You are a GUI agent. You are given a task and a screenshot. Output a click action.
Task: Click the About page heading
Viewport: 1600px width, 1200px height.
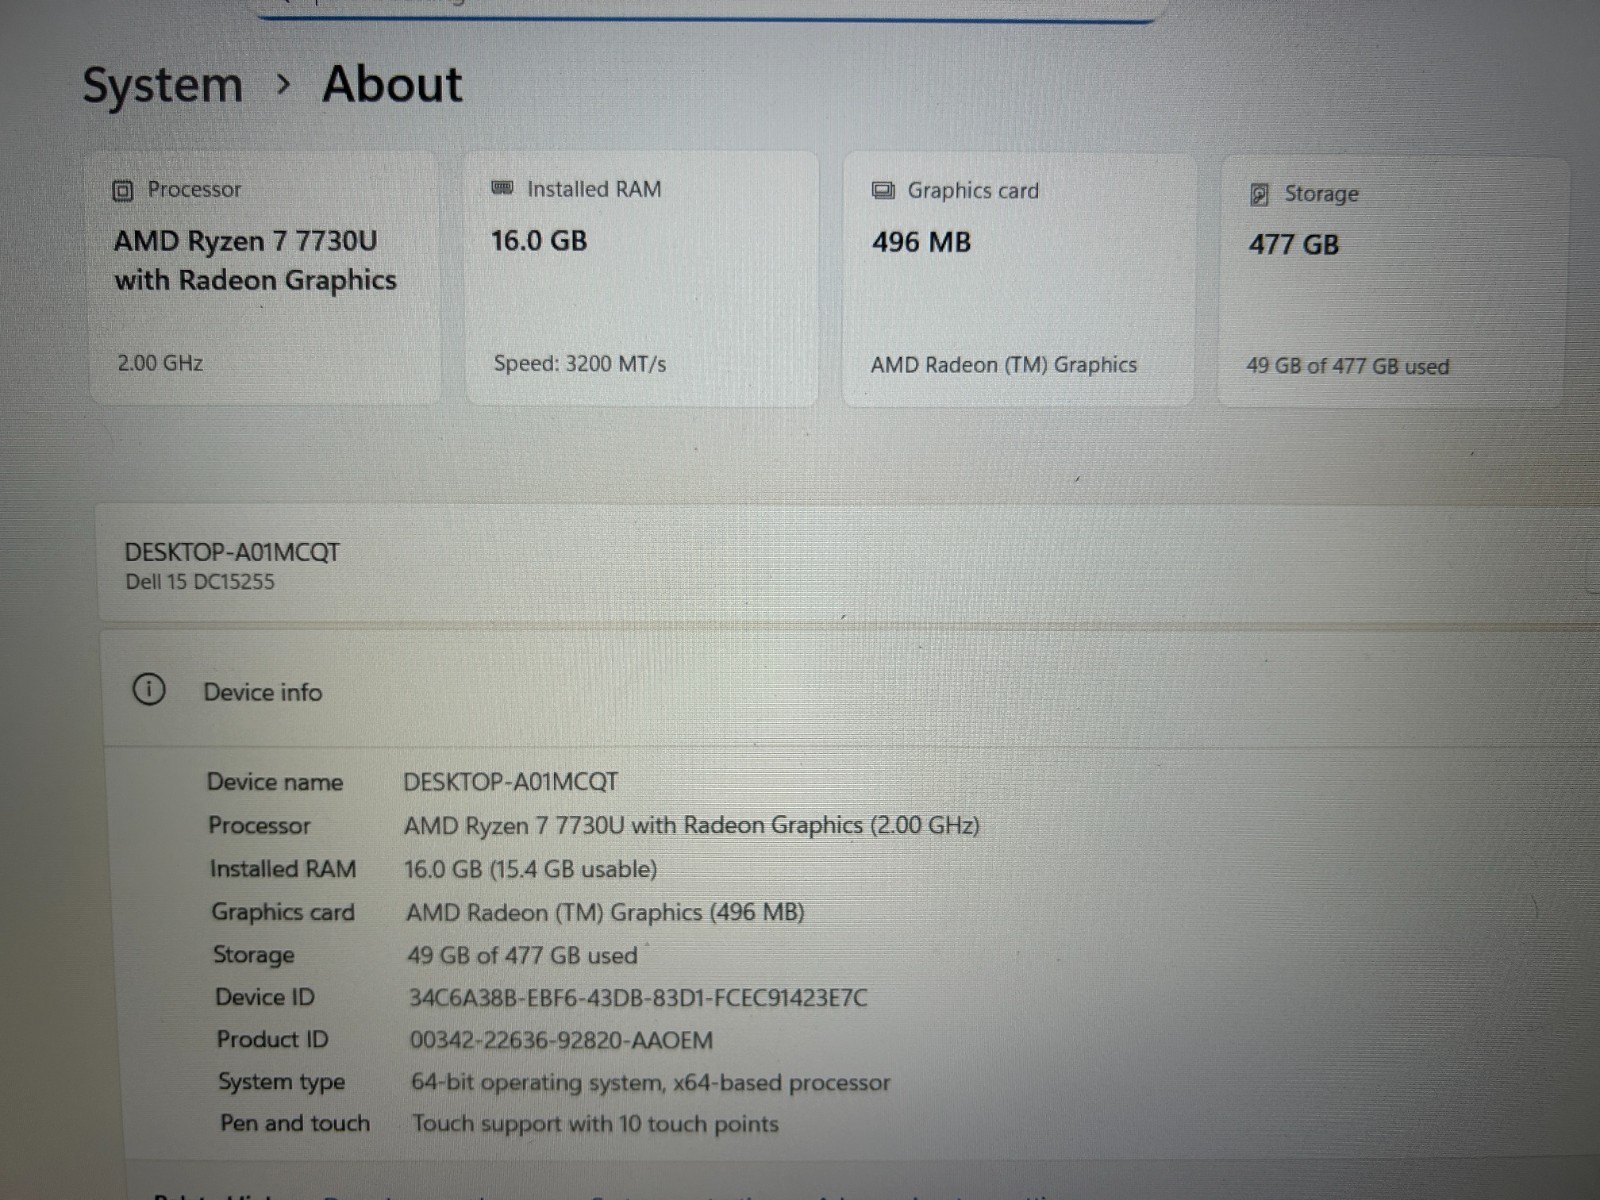point(392,84)
